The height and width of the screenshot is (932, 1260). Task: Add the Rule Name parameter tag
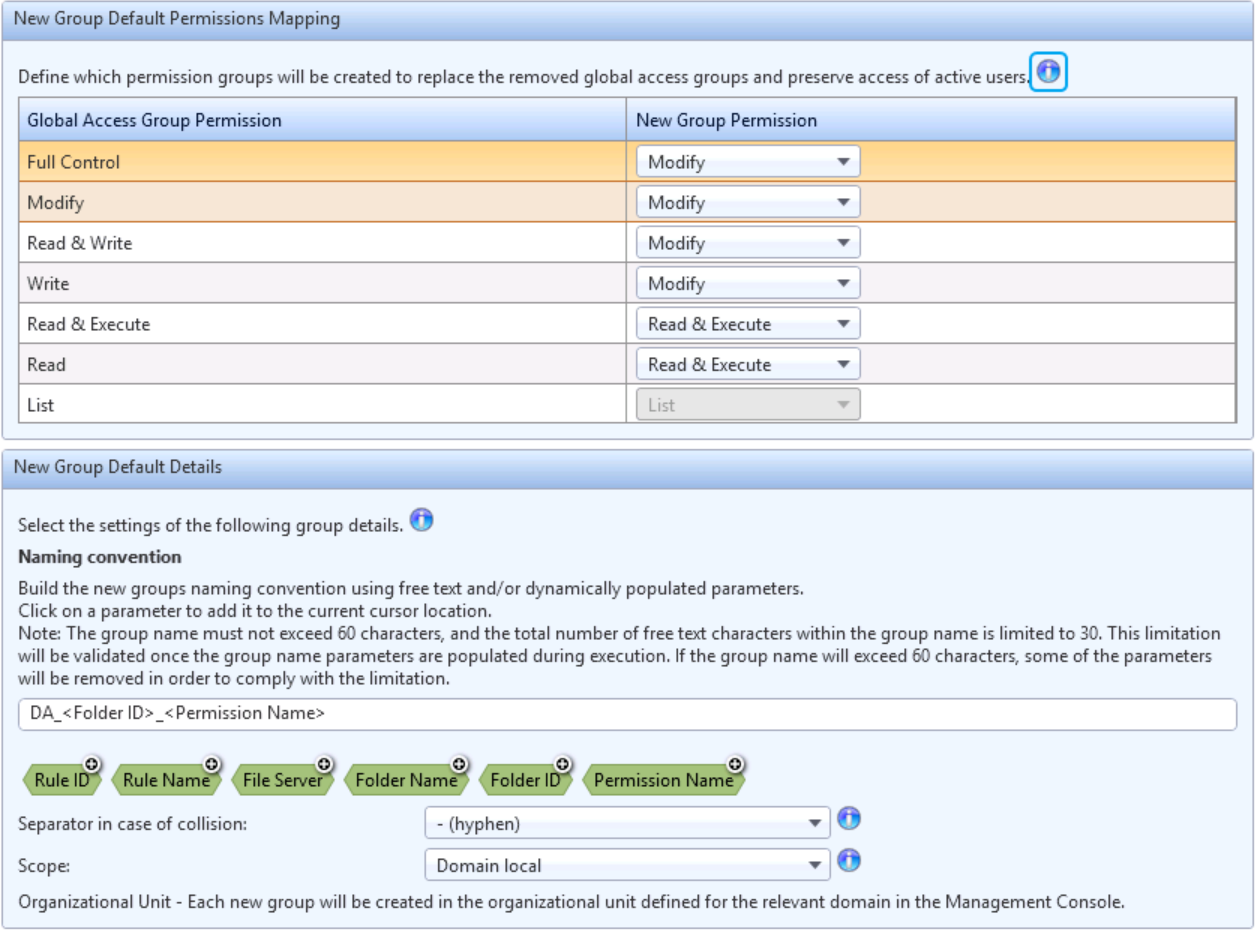tap(166, 780)
